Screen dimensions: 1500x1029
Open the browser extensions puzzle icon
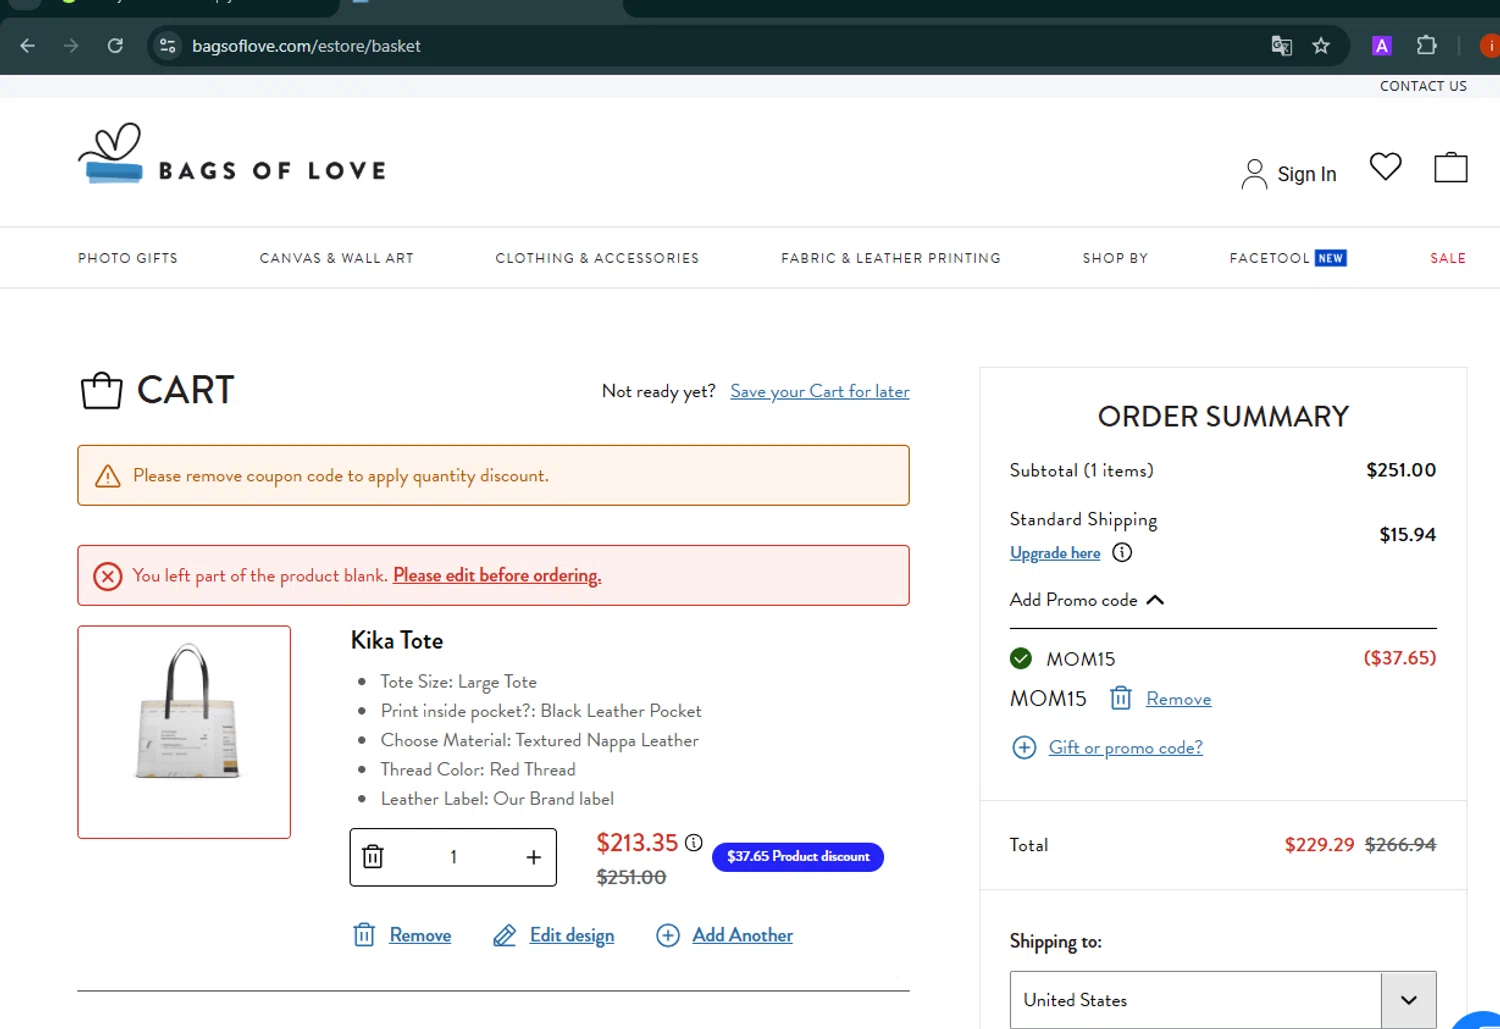click(x=1427, y=46)
